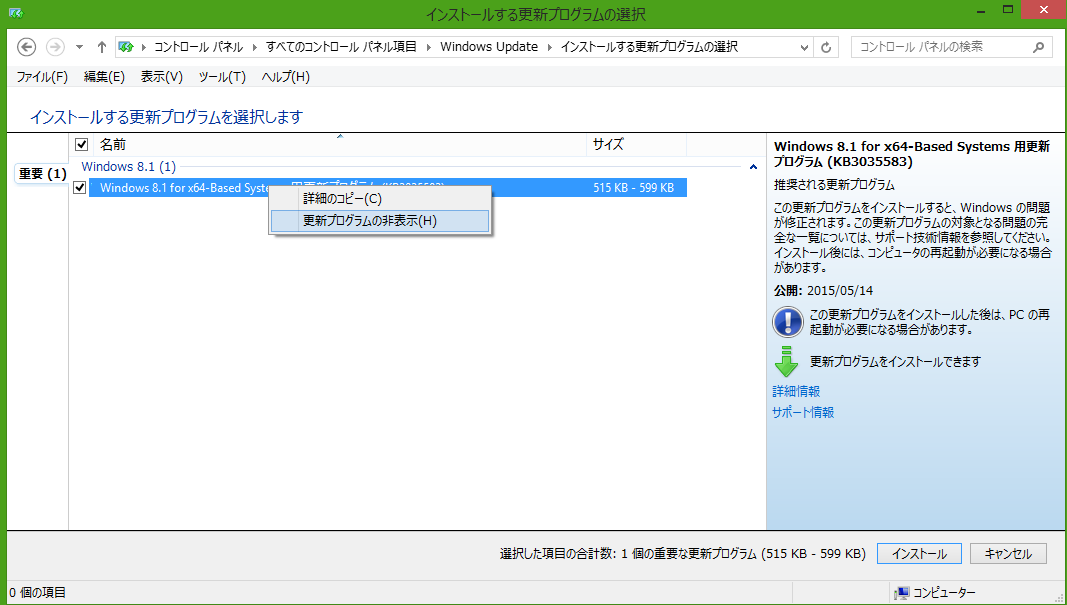The height and width of the screenshot is (605, 1067).
Task: Click the コンピューター status bar icon
Action: [902, 593]
